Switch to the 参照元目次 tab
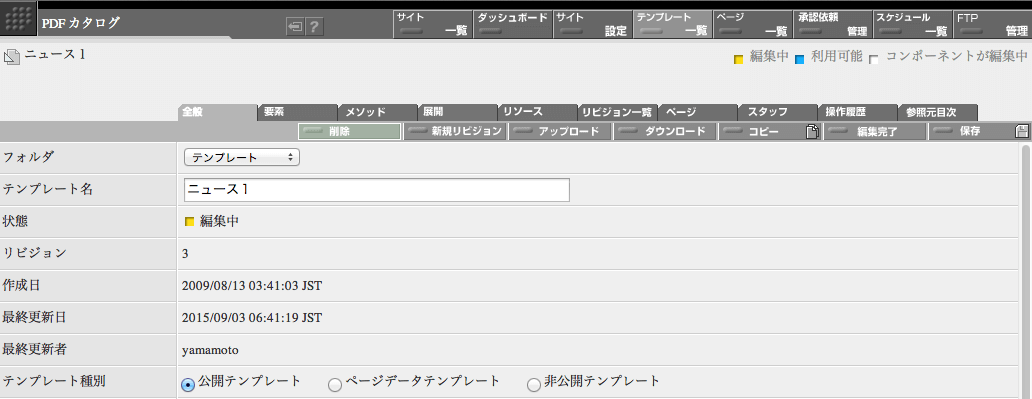The image size is (1032, 399). [938, 112]
